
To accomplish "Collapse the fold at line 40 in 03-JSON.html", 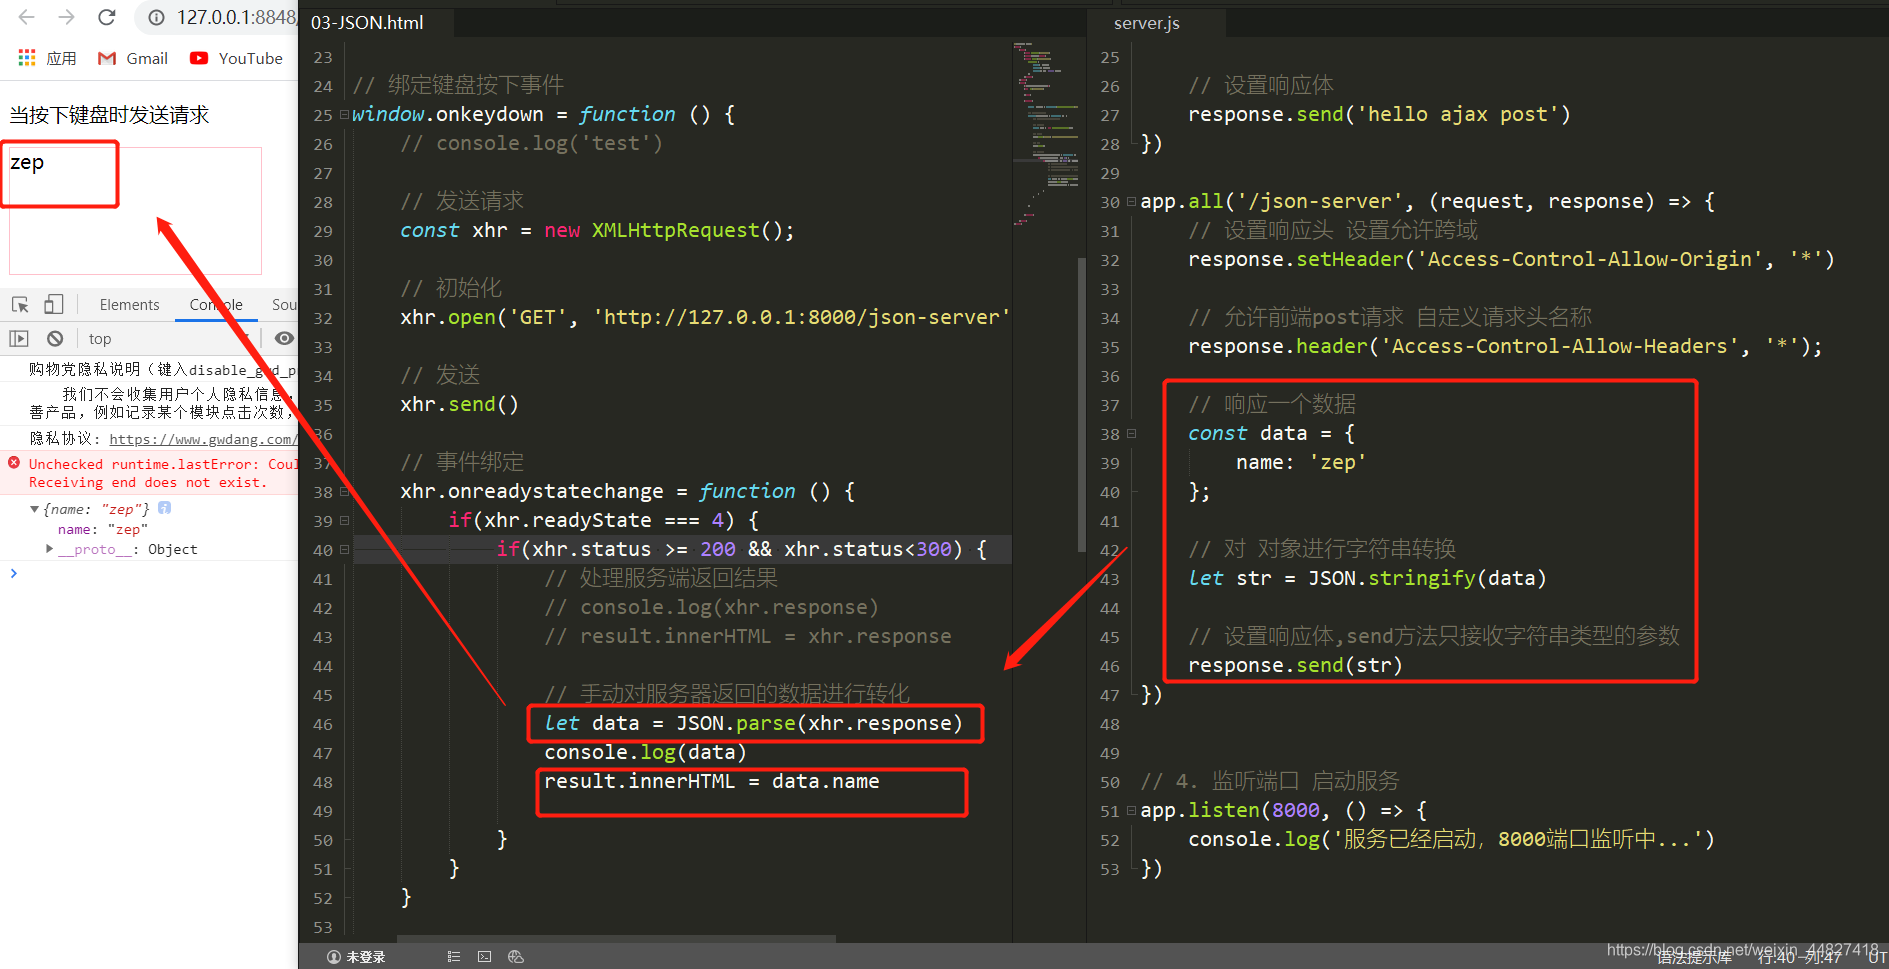I will click(344, 549).
